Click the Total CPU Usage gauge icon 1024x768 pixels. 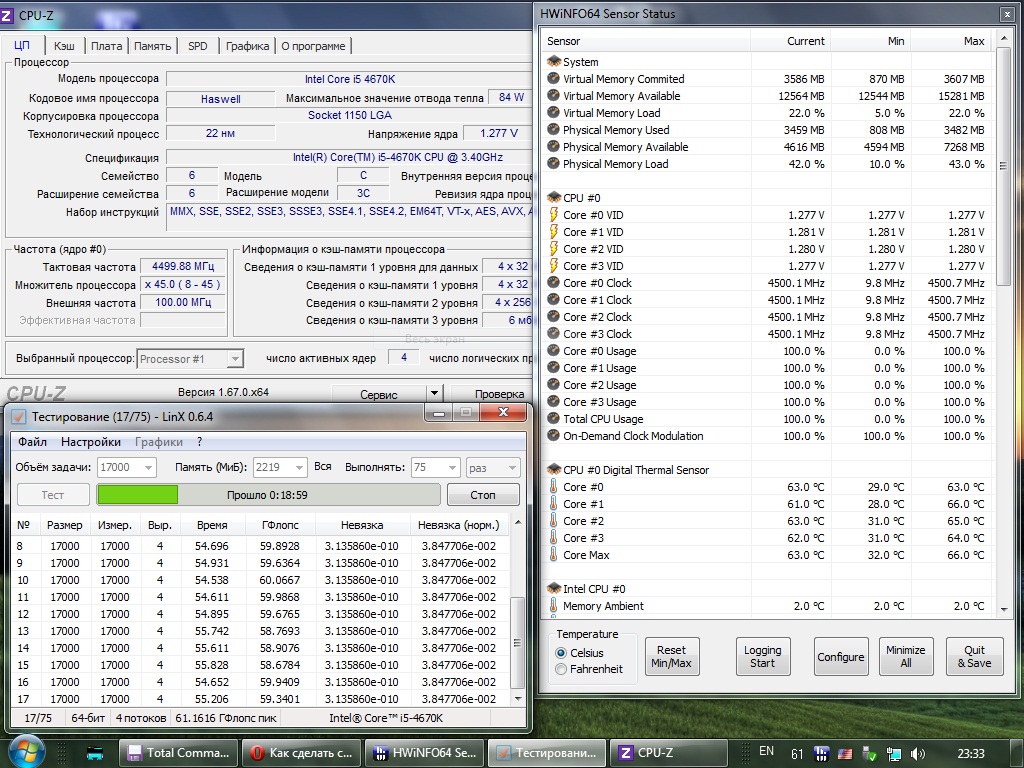tap(554, 419)
